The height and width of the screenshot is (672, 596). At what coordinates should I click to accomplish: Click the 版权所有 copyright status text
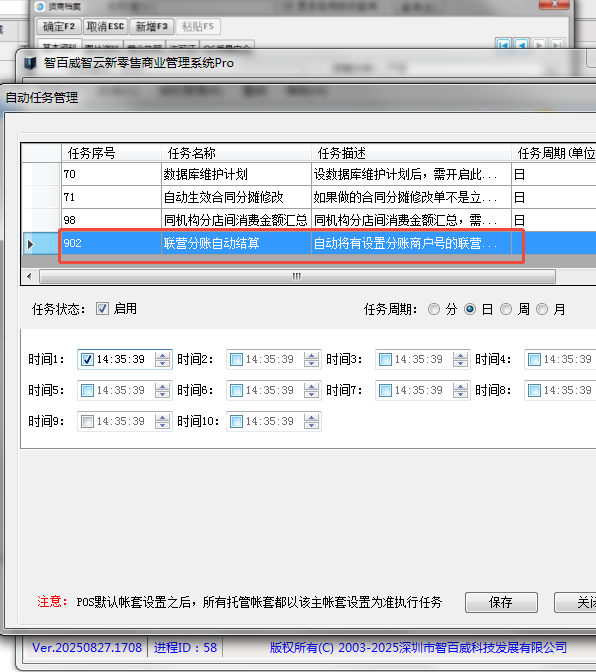click(x=418, y=647)
